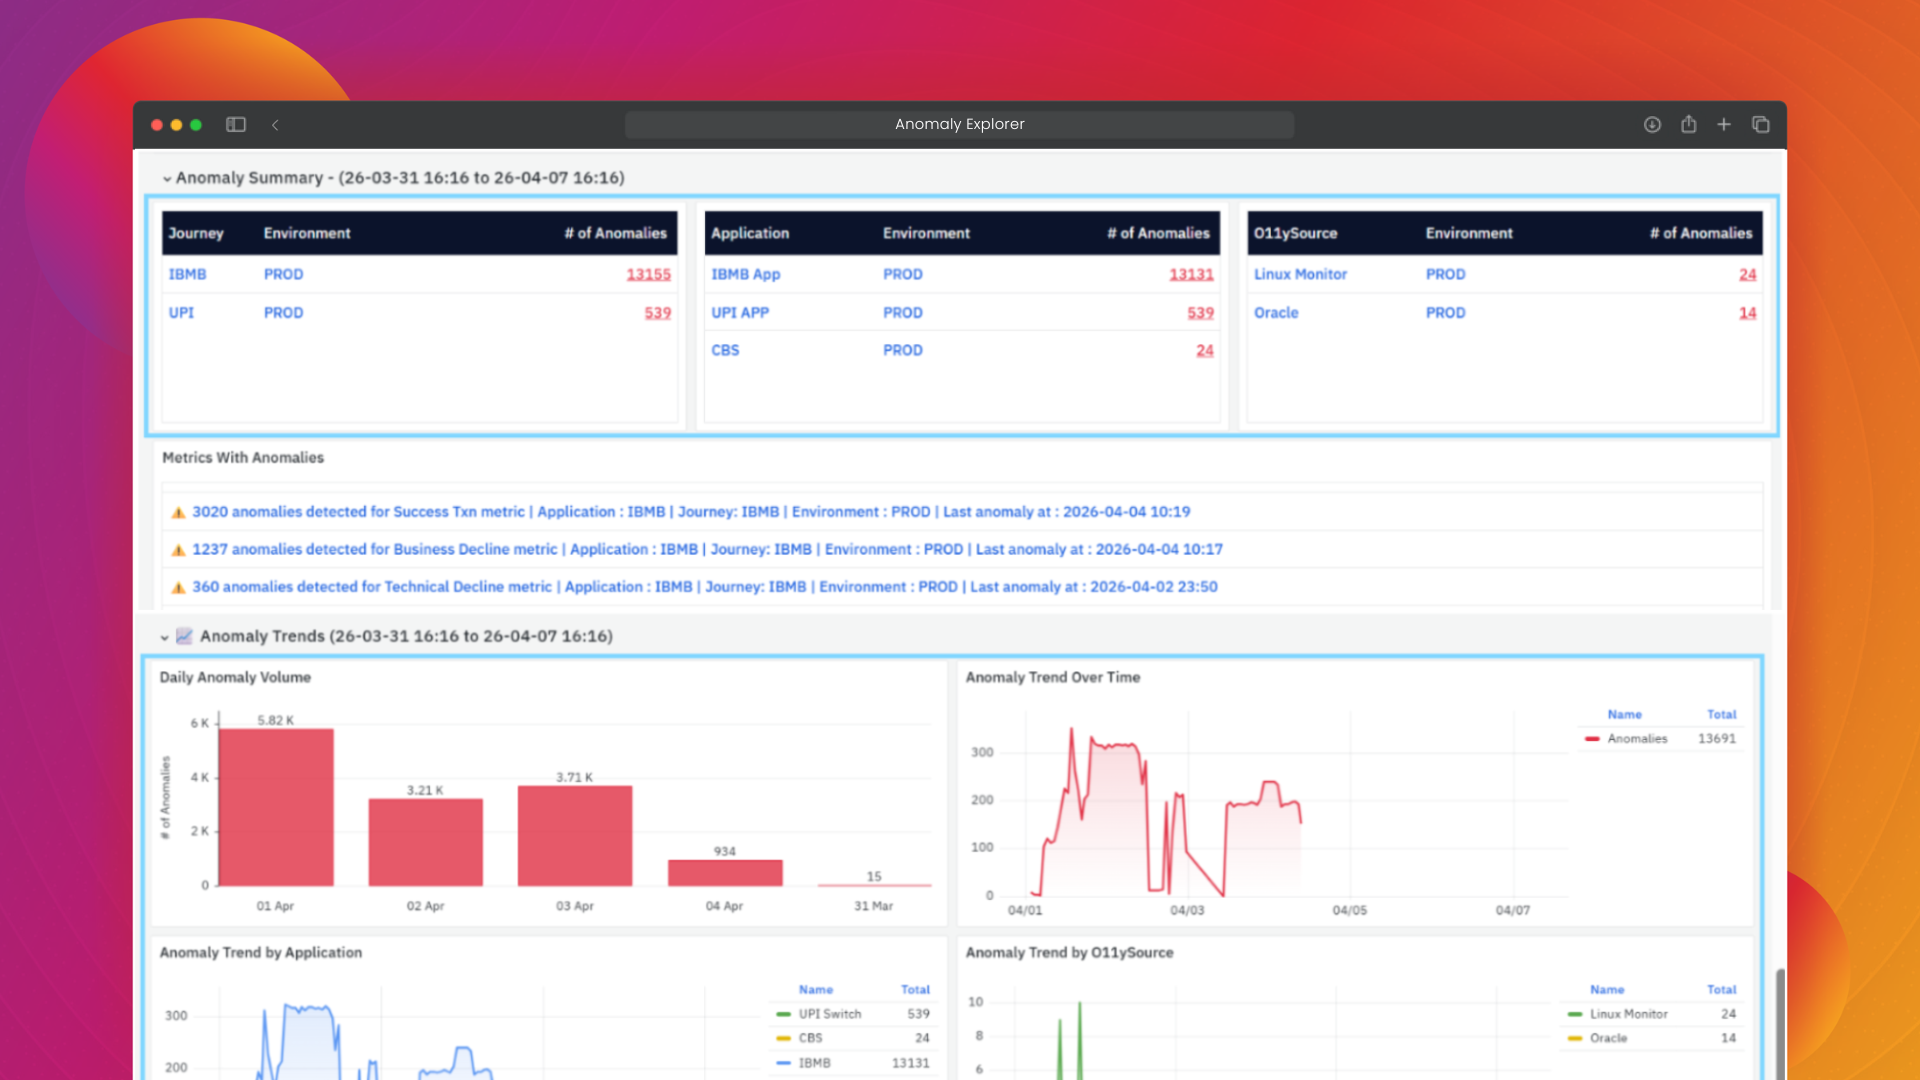This screenshot has width=1920, height=1080.
Task: Open Business Decline metric anomaly link
Action: tap(707, 549)
